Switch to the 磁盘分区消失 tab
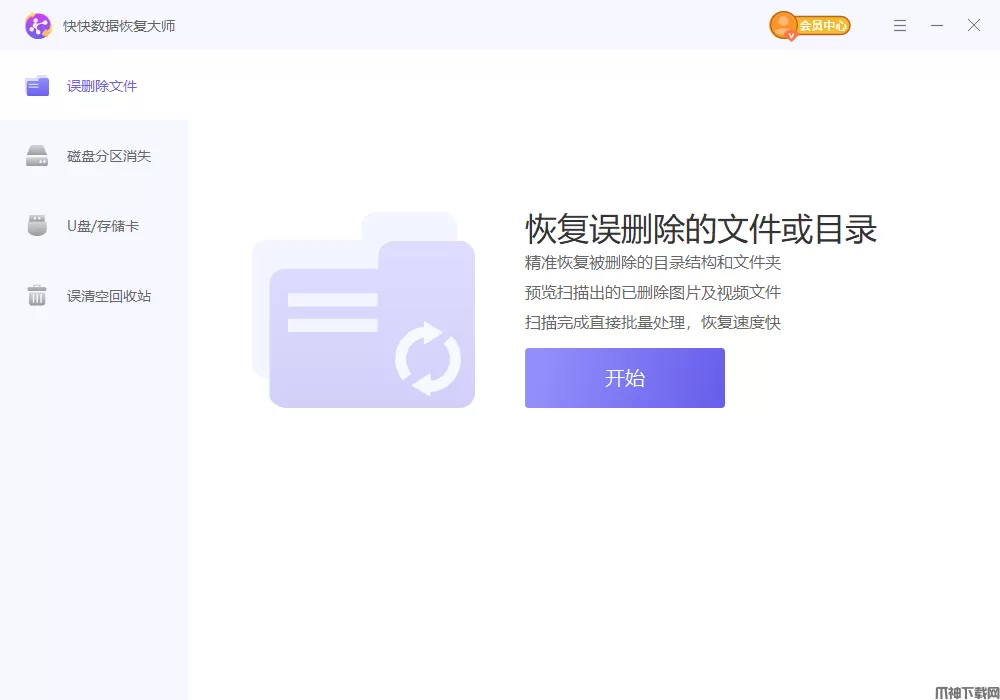This screenshot has height=700, width=1000. coord(109,156)
